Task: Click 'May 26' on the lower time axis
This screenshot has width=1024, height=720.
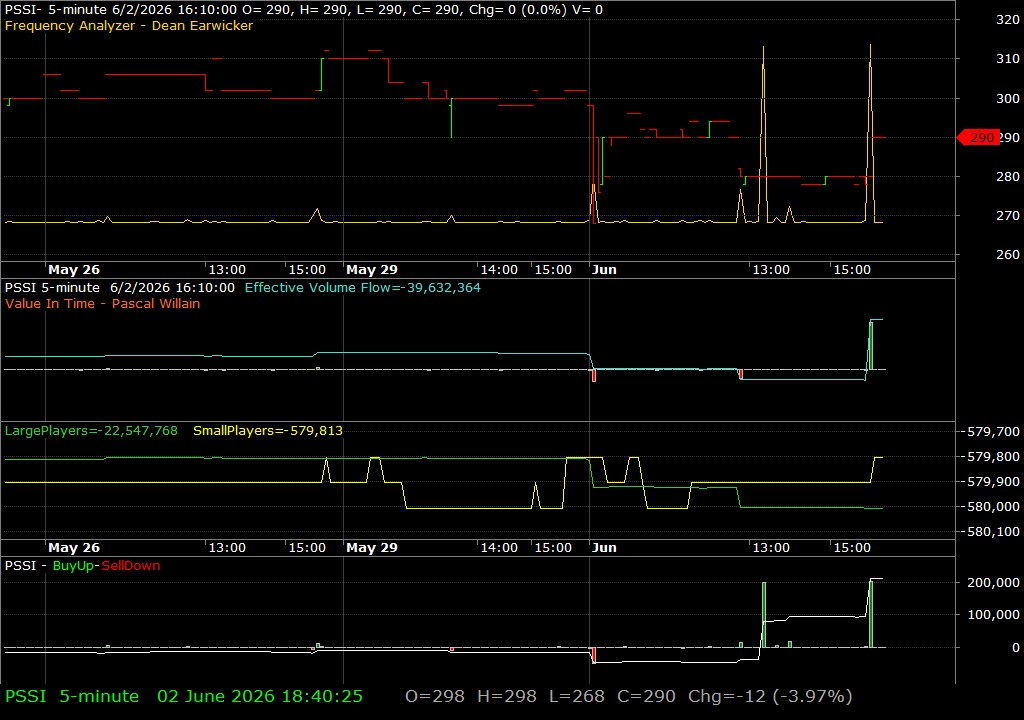Action: click(x=74, y=548)
